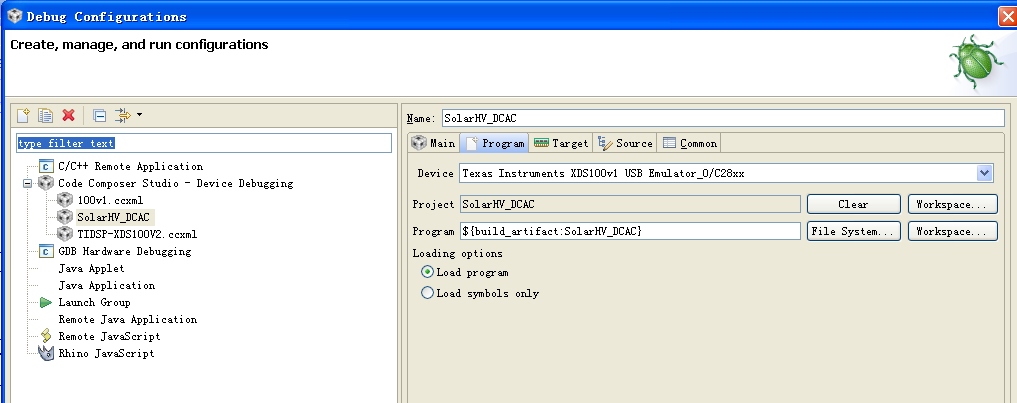Select Java Application entry
The height and width of the screenshot is (403, 1017).
106,286
